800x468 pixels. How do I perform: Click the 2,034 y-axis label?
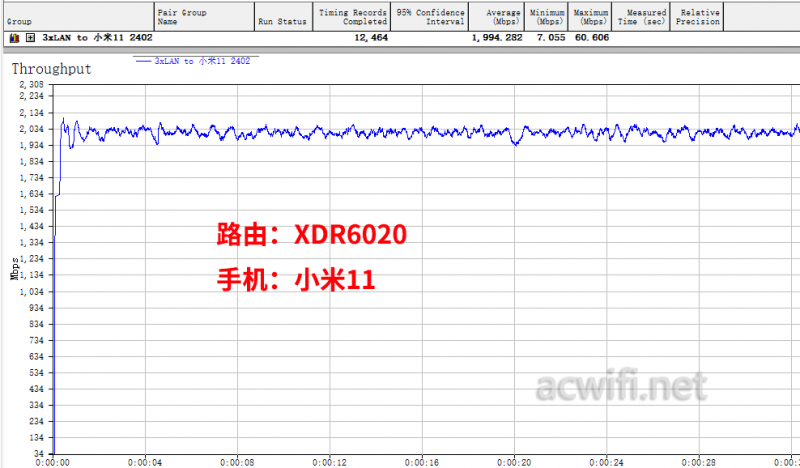32,129
